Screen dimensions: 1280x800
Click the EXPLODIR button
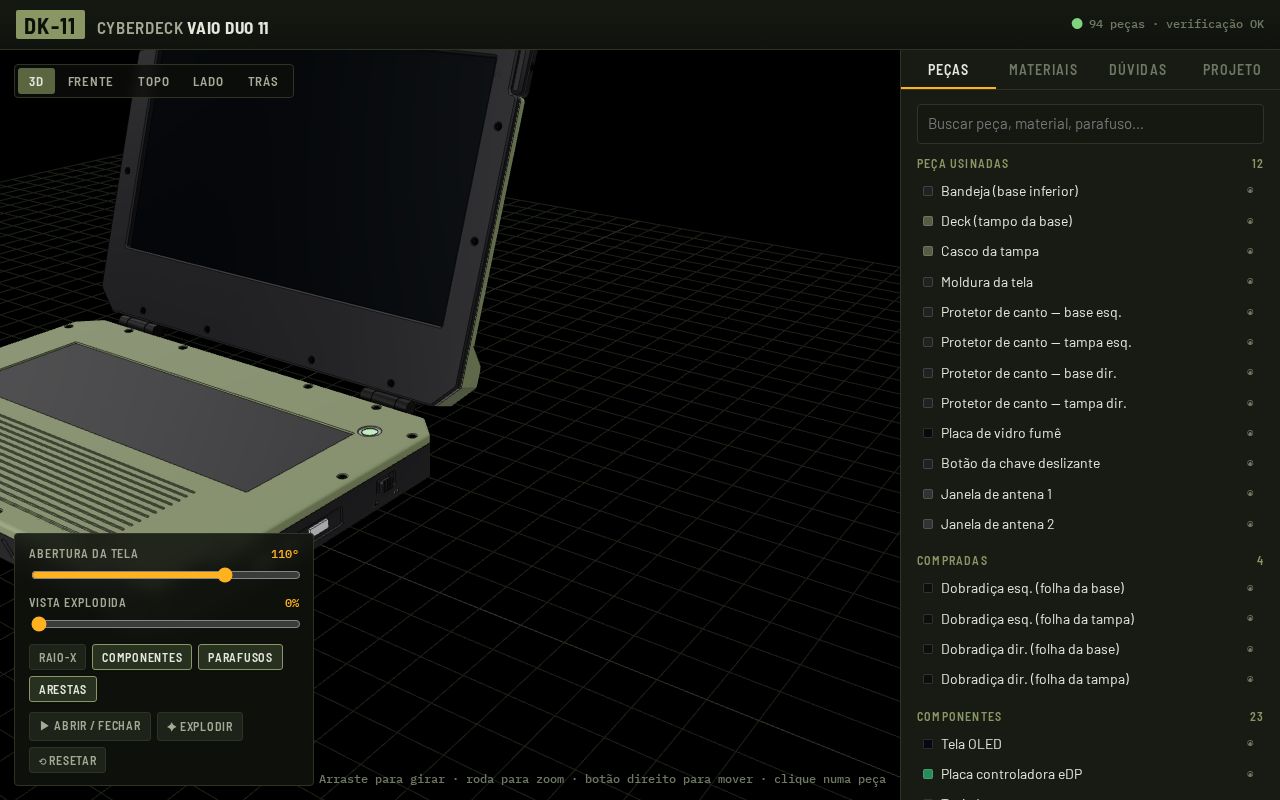pos(200,726)
